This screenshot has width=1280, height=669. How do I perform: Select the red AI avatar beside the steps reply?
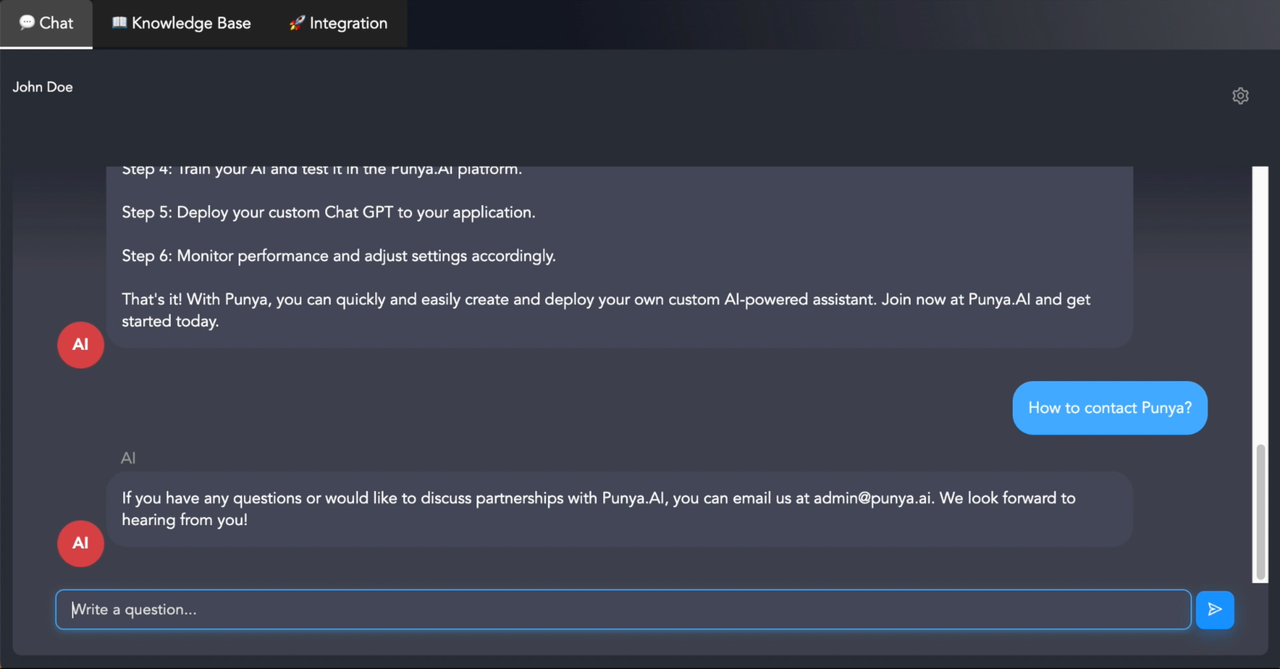pyautogui.click(x=80, y=344)
